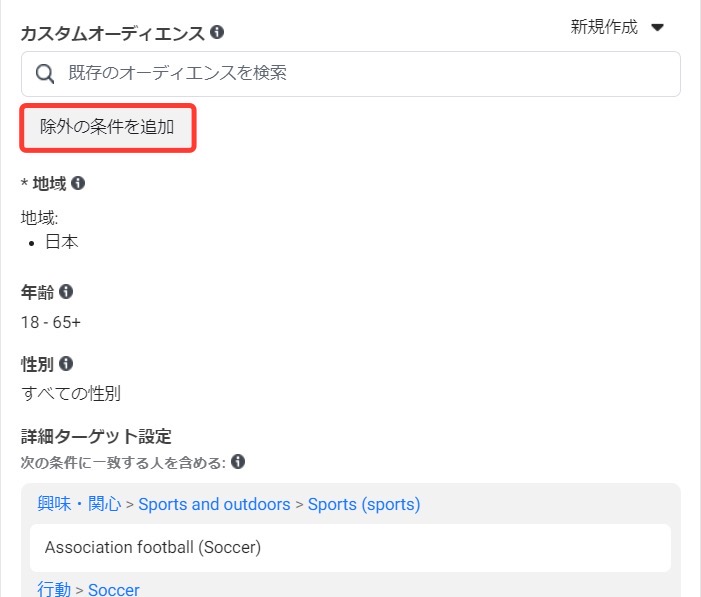Click info icon next to 年齢
Screen dimensions: 701x597
66,292
